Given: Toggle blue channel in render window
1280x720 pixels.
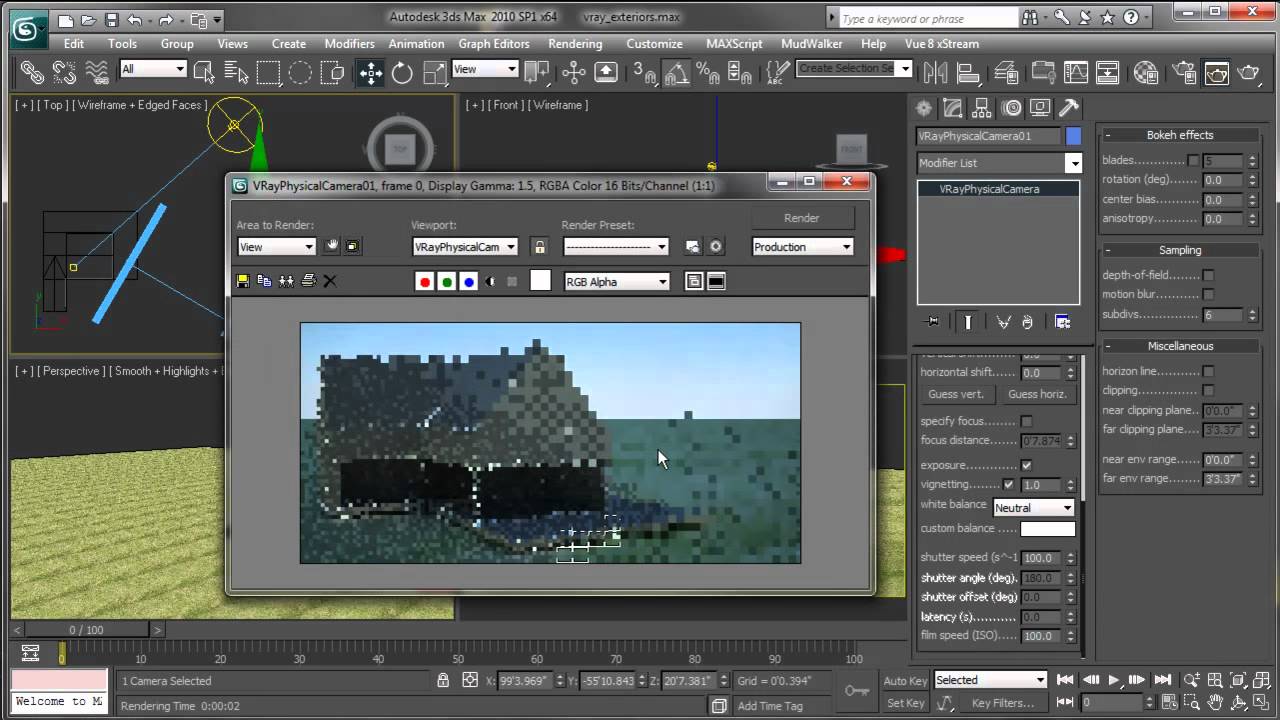Looking at the screenshot, I should click(469, 282).
